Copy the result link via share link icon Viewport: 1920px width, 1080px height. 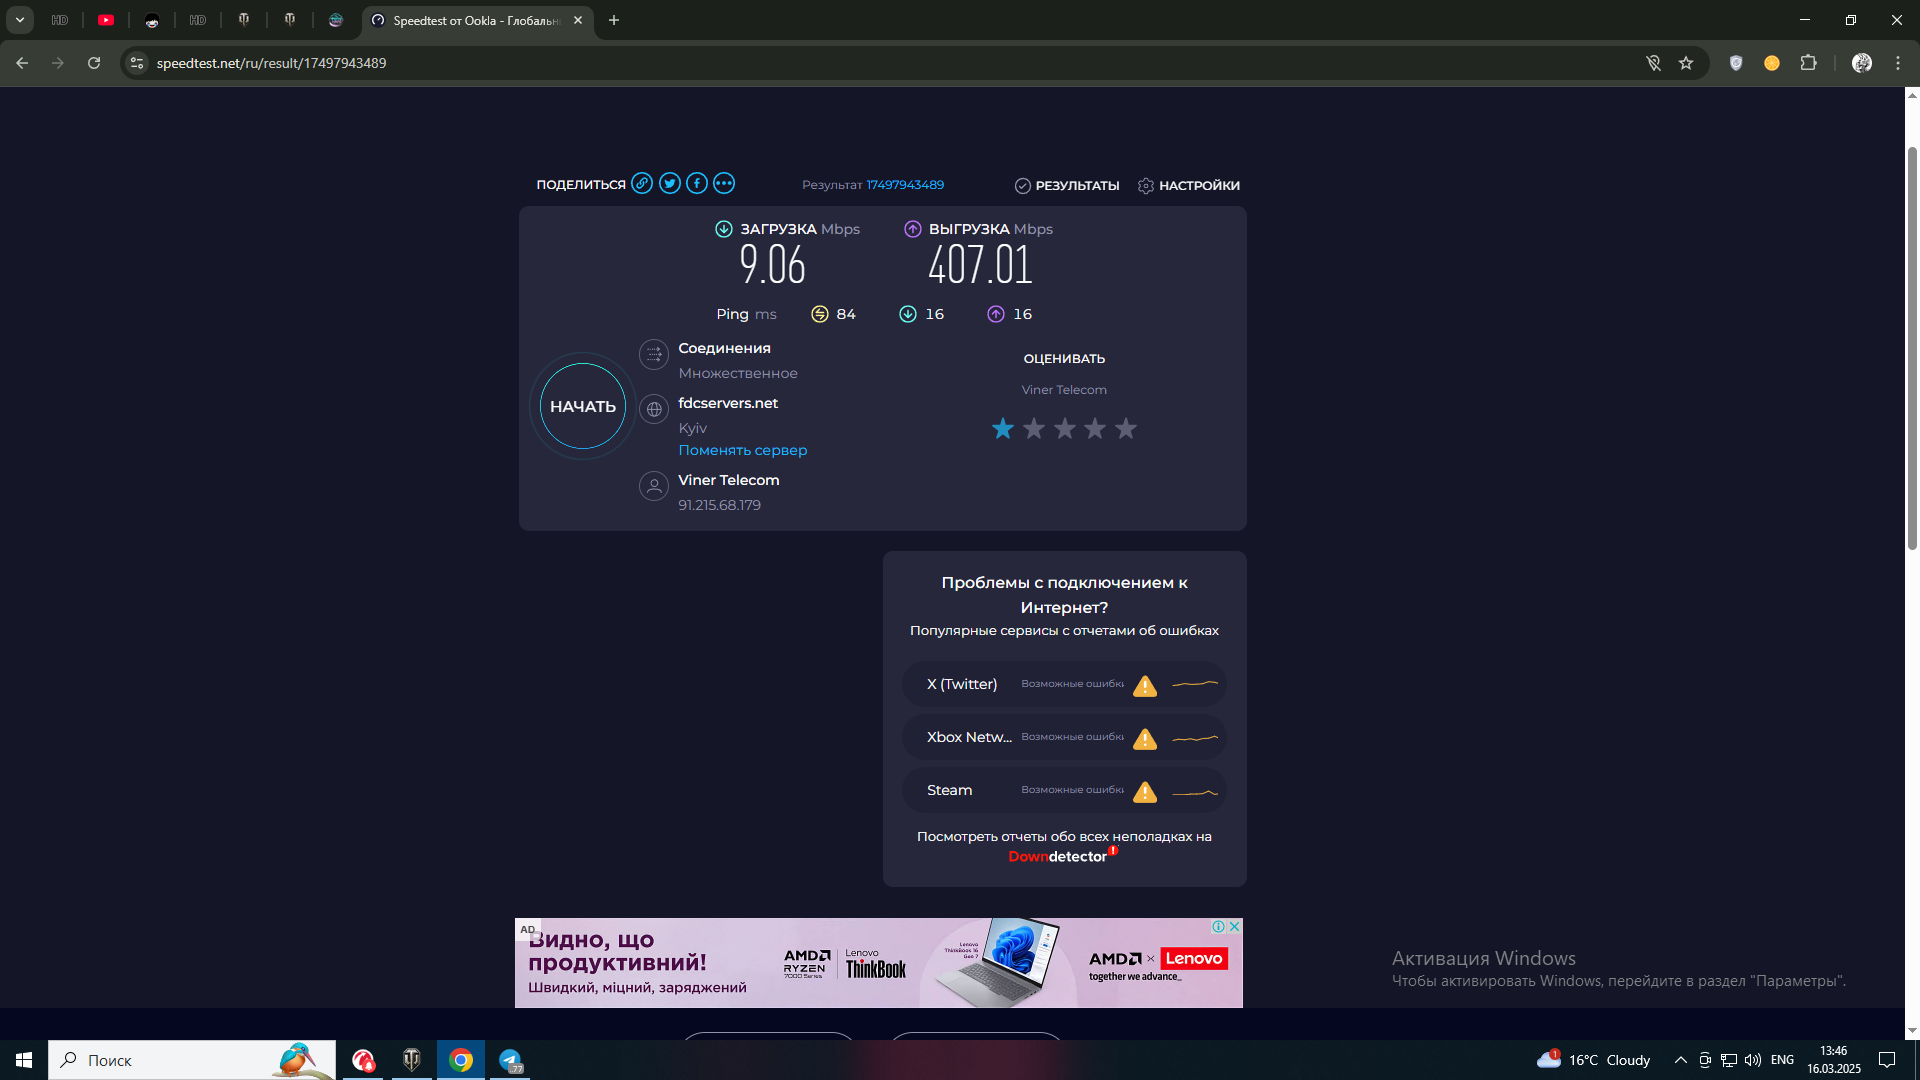pyautogui.click(x=642, y=183)
